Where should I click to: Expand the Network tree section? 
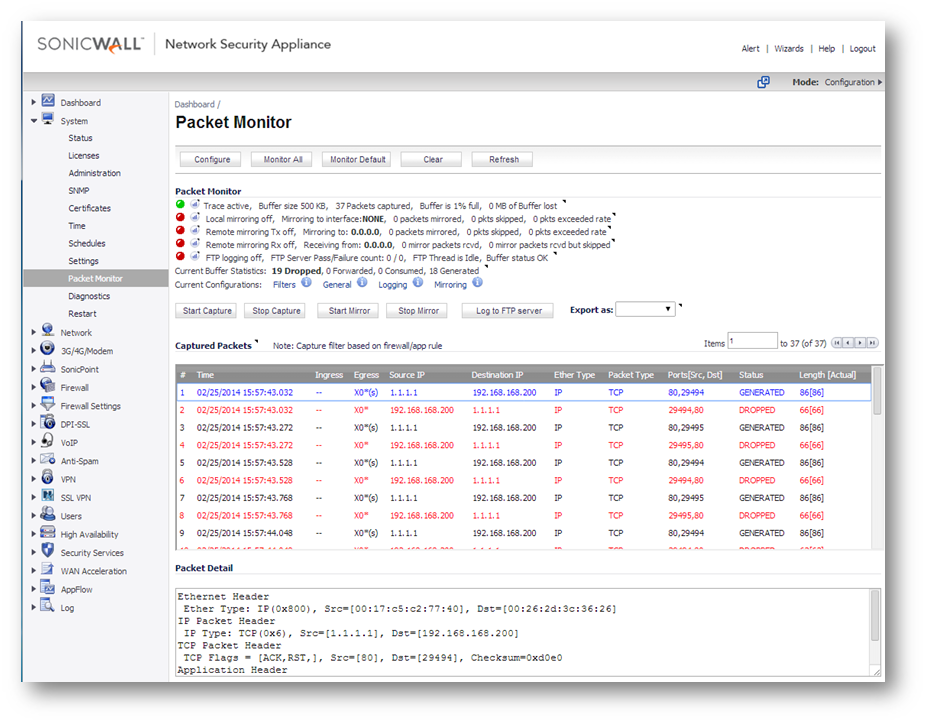click(x=33, y=332)
